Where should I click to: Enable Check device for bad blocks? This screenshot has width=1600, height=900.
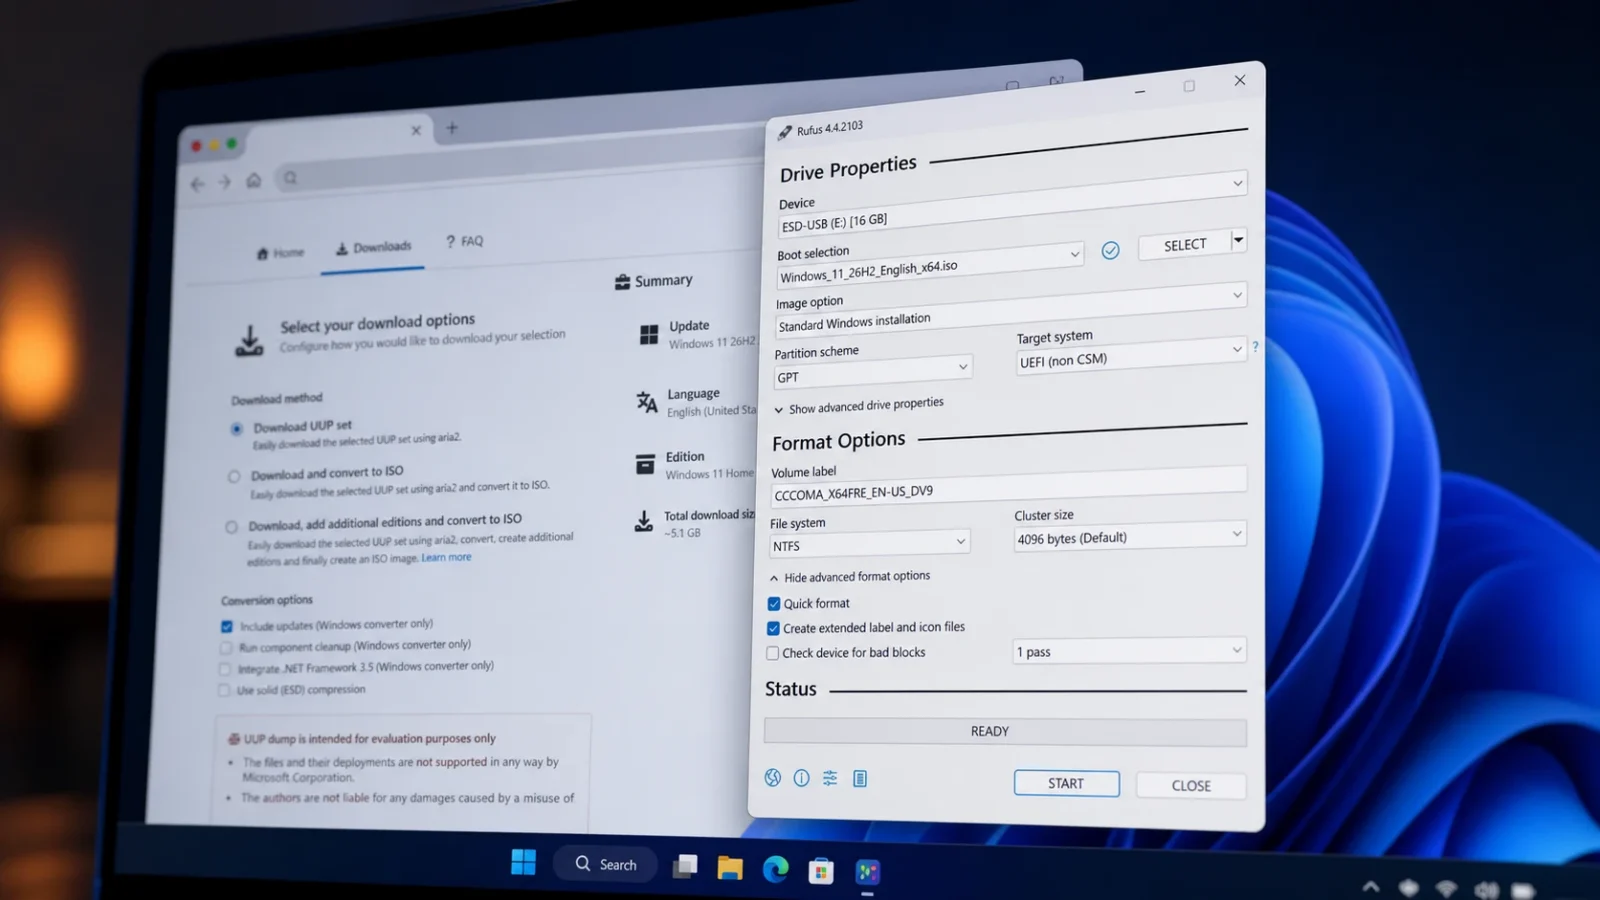pos(772,653)
